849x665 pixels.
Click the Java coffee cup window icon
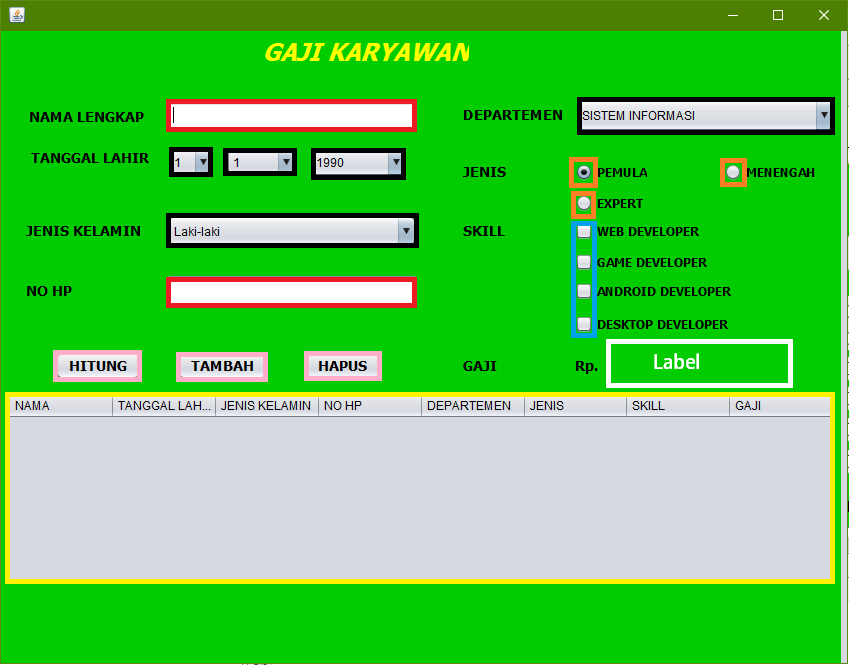tap(16, 15)
